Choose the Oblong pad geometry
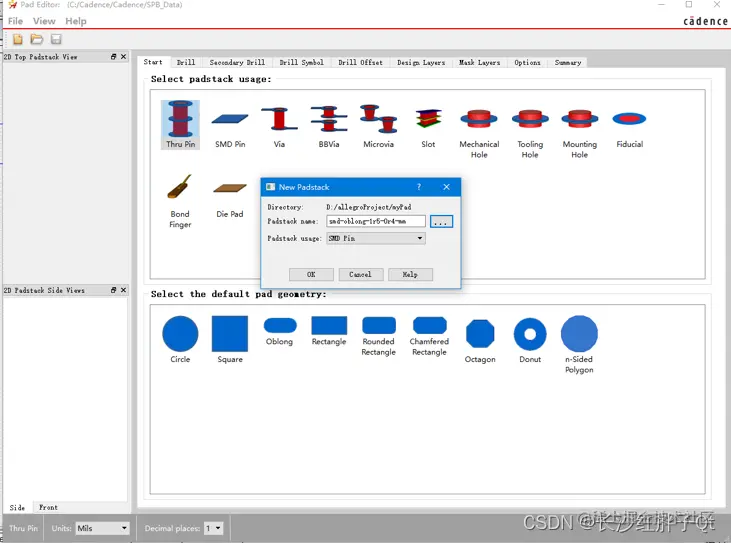The height and width of the screenshot is (543, 731). [280, 331]
